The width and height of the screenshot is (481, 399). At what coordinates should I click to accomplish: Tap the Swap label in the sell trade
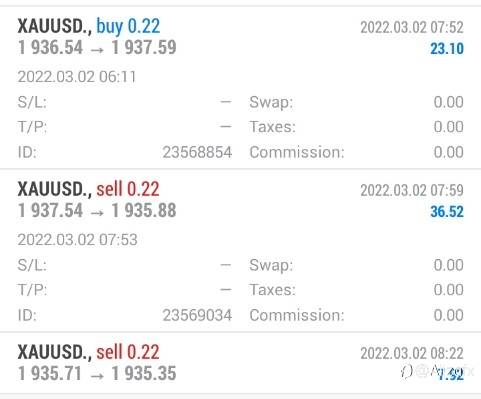(x=271, y=265)
